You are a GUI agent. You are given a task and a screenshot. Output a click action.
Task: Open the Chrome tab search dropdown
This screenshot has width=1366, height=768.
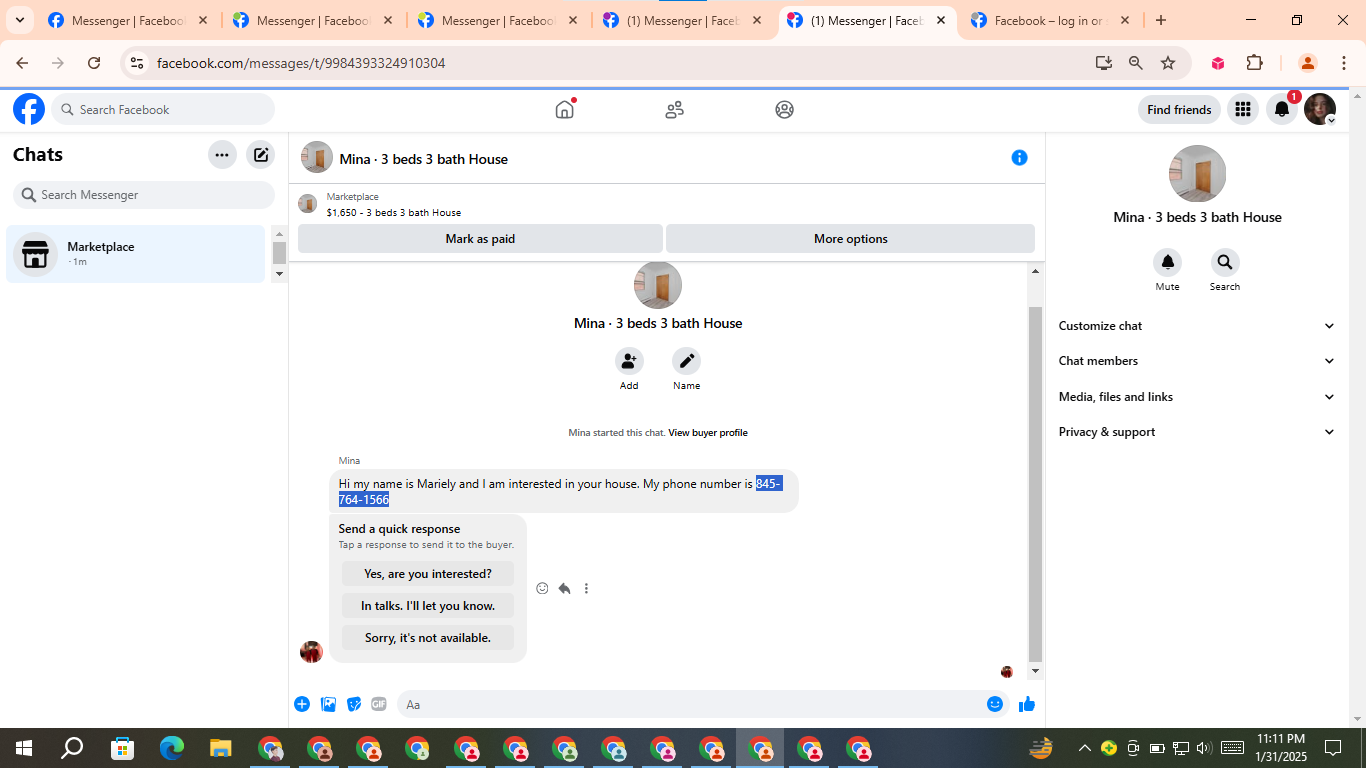click(x=19, y=20)
